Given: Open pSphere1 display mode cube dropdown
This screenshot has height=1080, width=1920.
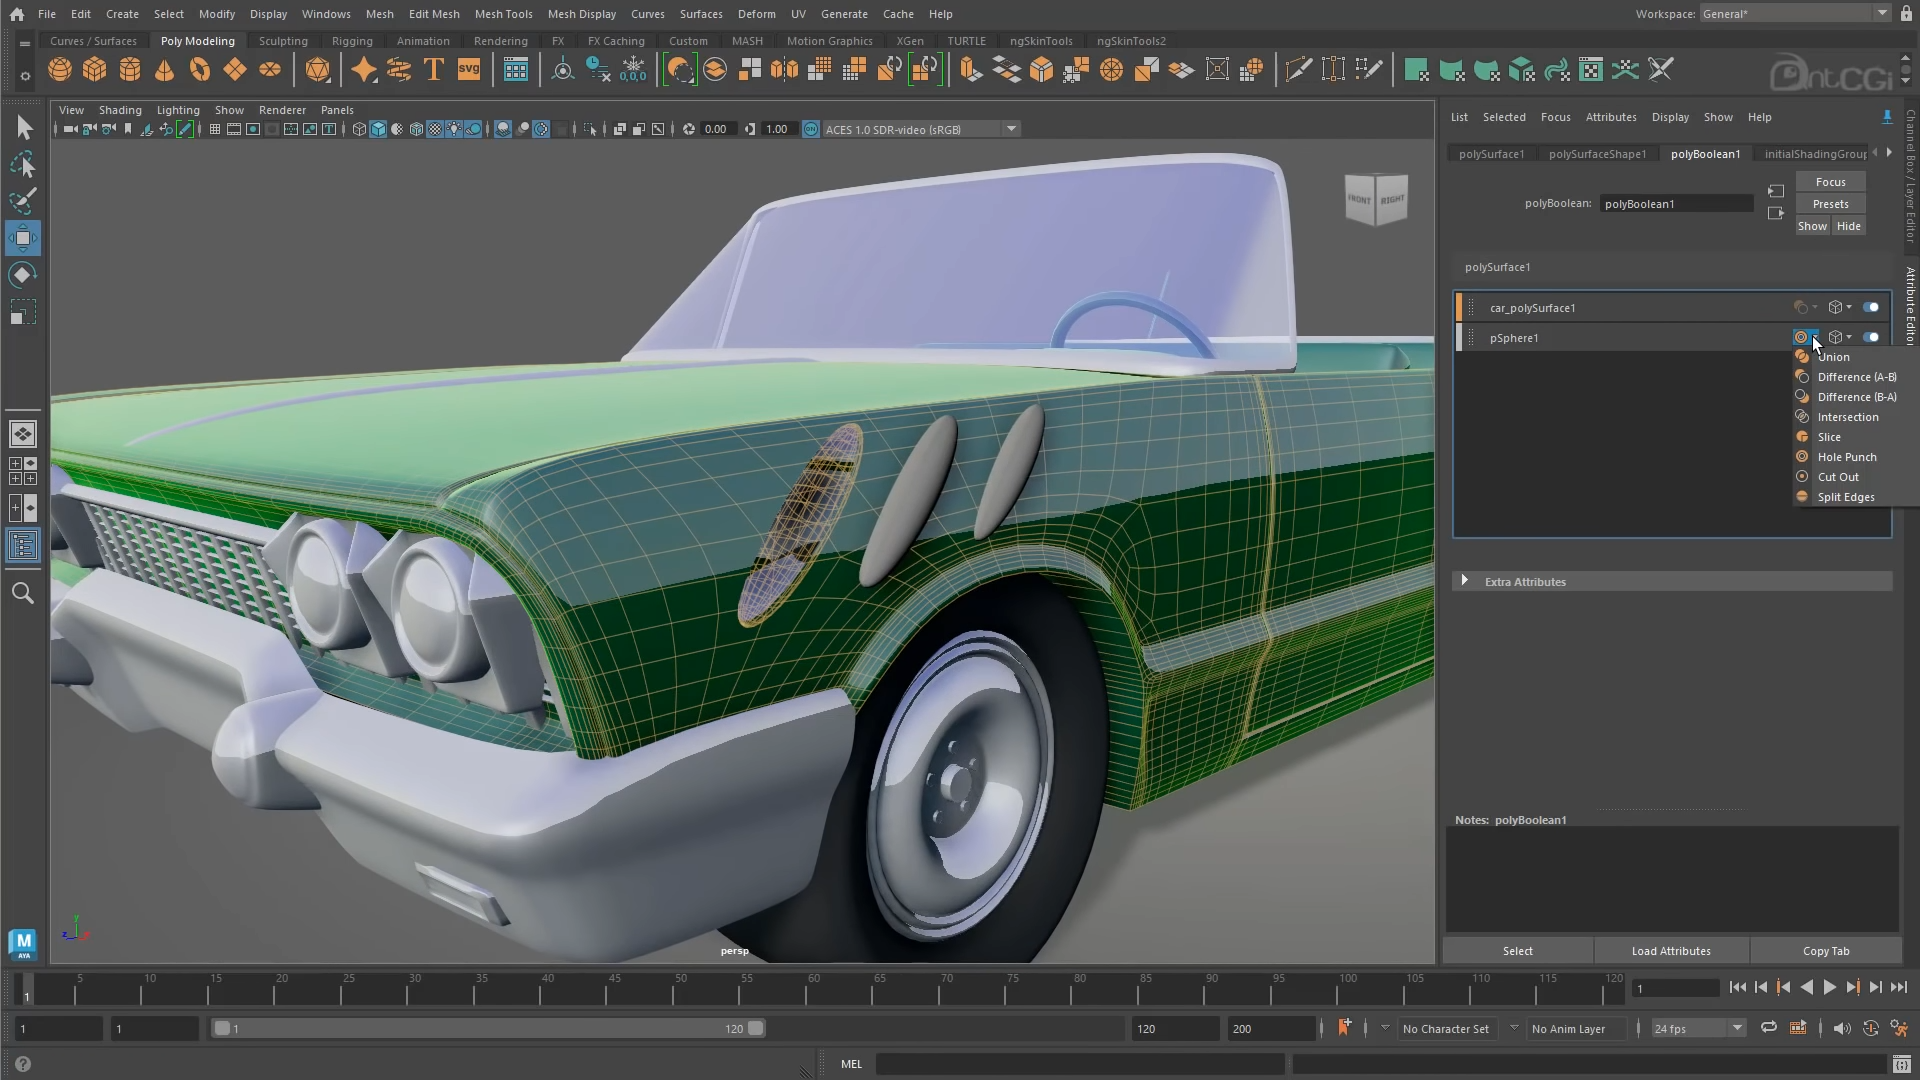Looking at the screenshot, I should (1840, 338).
